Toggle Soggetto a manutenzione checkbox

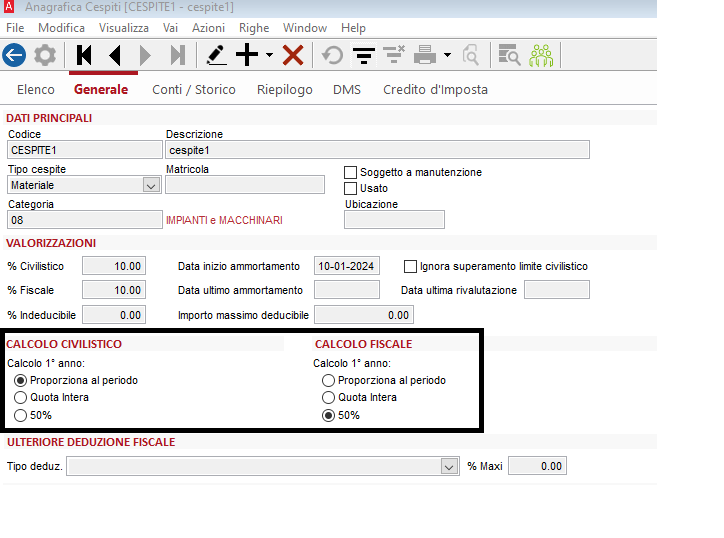tap(350, 172)
